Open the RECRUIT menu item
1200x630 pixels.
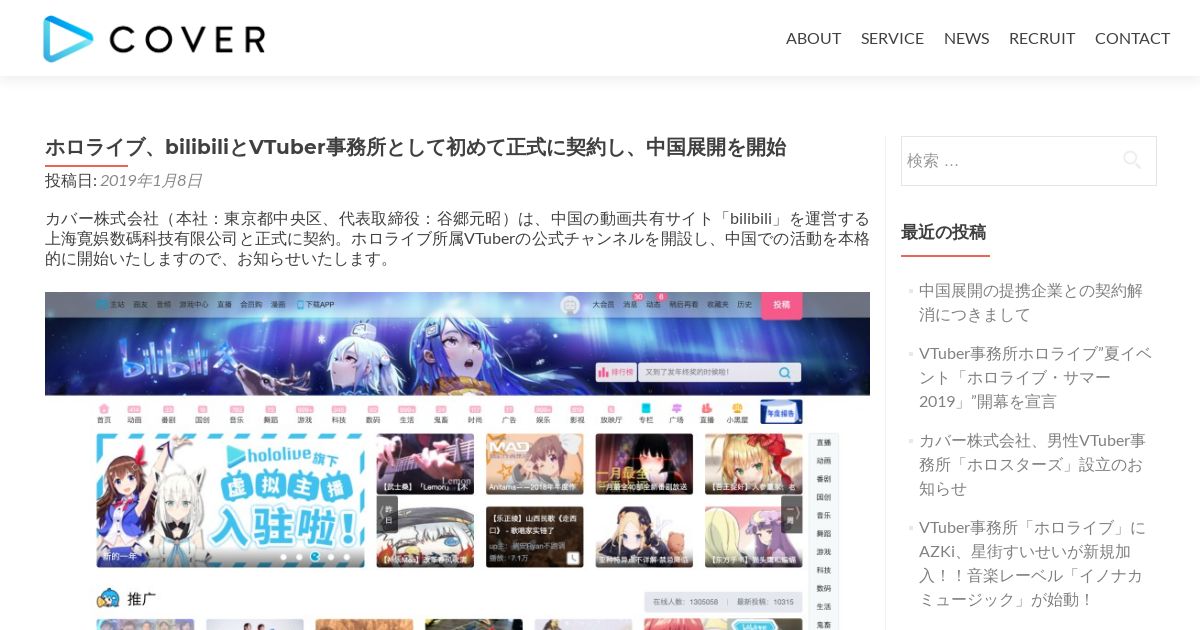(1042, 38)
